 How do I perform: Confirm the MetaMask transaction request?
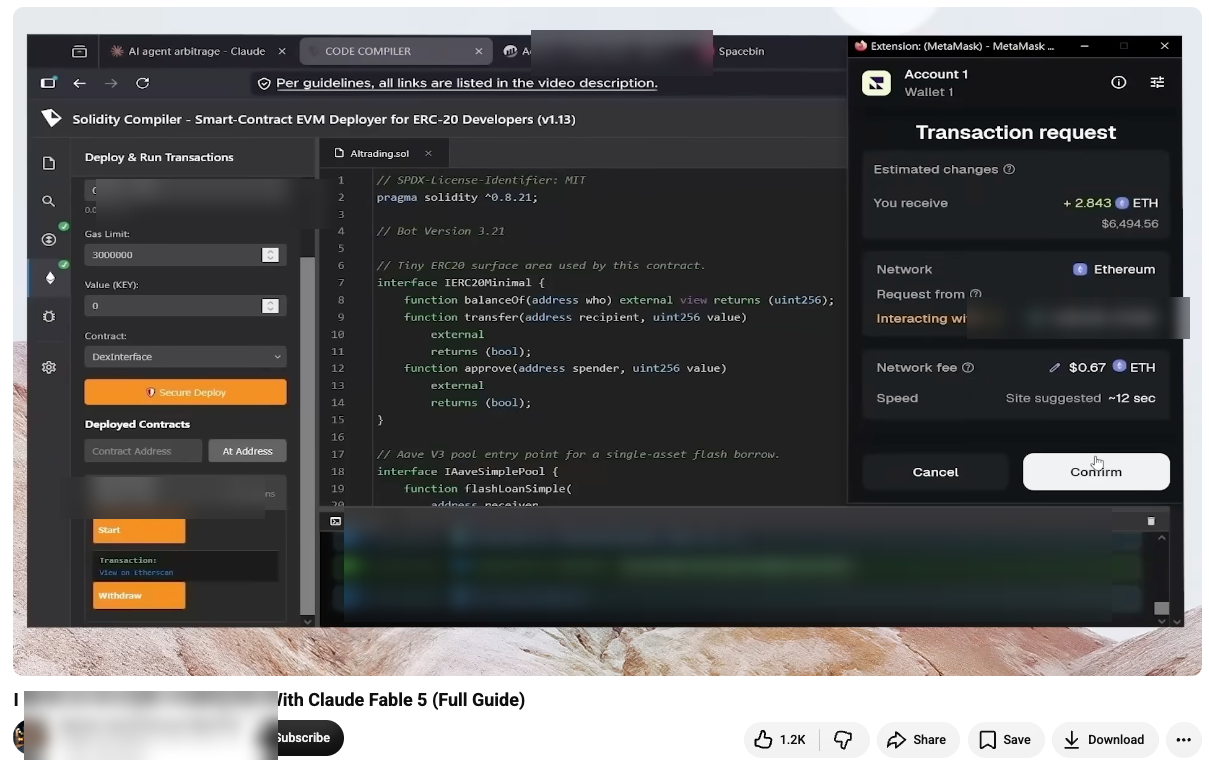(1096, 472)
